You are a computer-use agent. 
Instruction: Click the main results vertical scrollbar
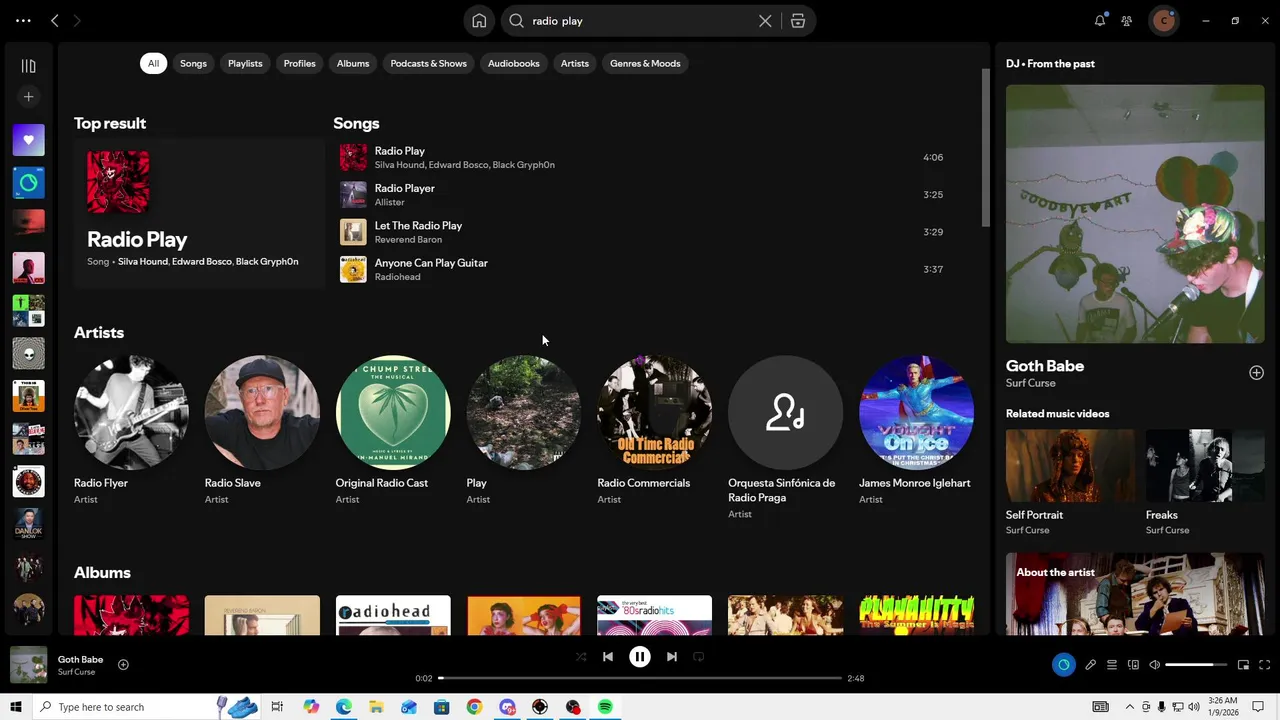[985, 150]
